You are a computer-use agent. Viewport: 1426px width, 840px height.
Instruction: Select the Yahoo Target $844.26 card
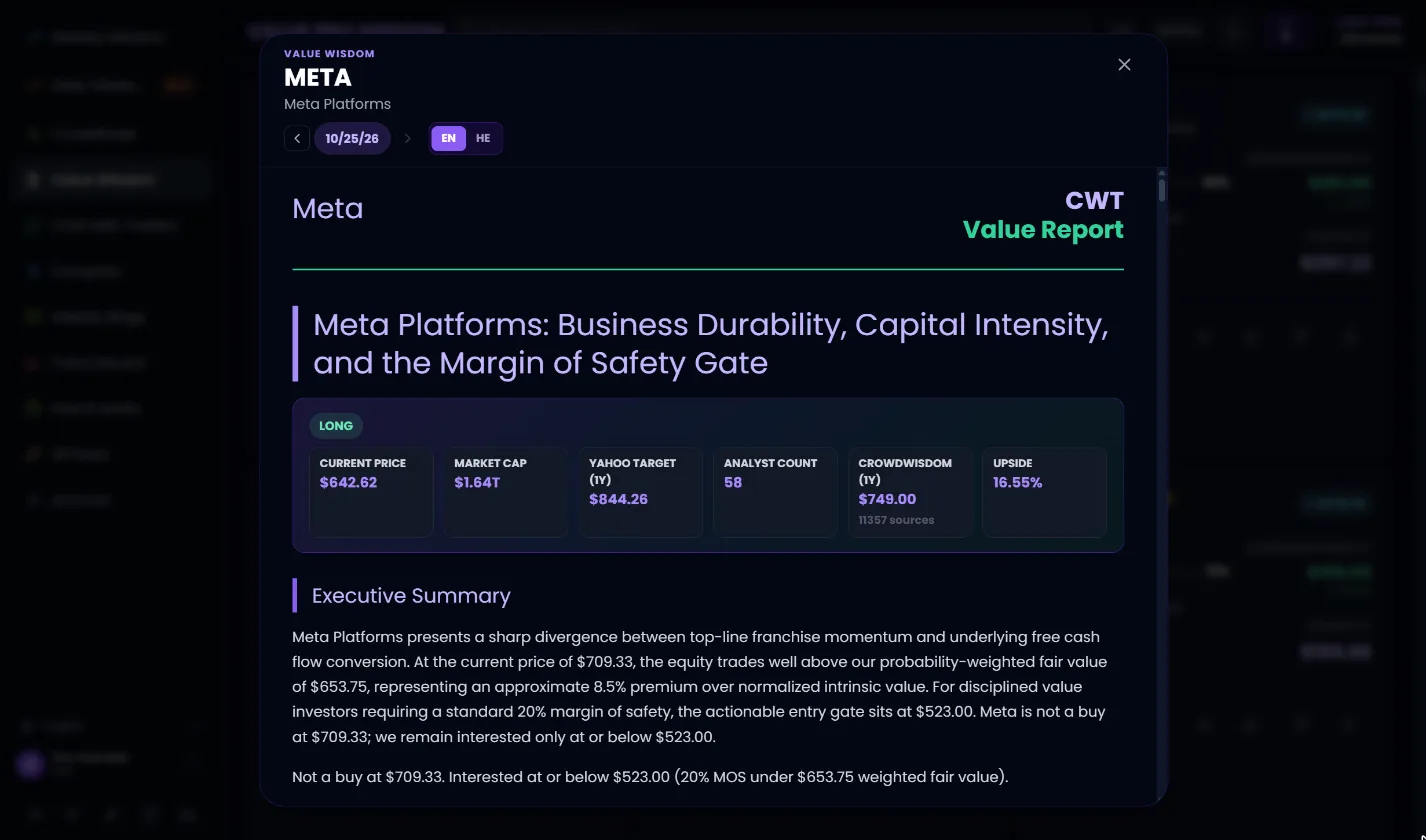pyautogui.click(x=641, y=492)
